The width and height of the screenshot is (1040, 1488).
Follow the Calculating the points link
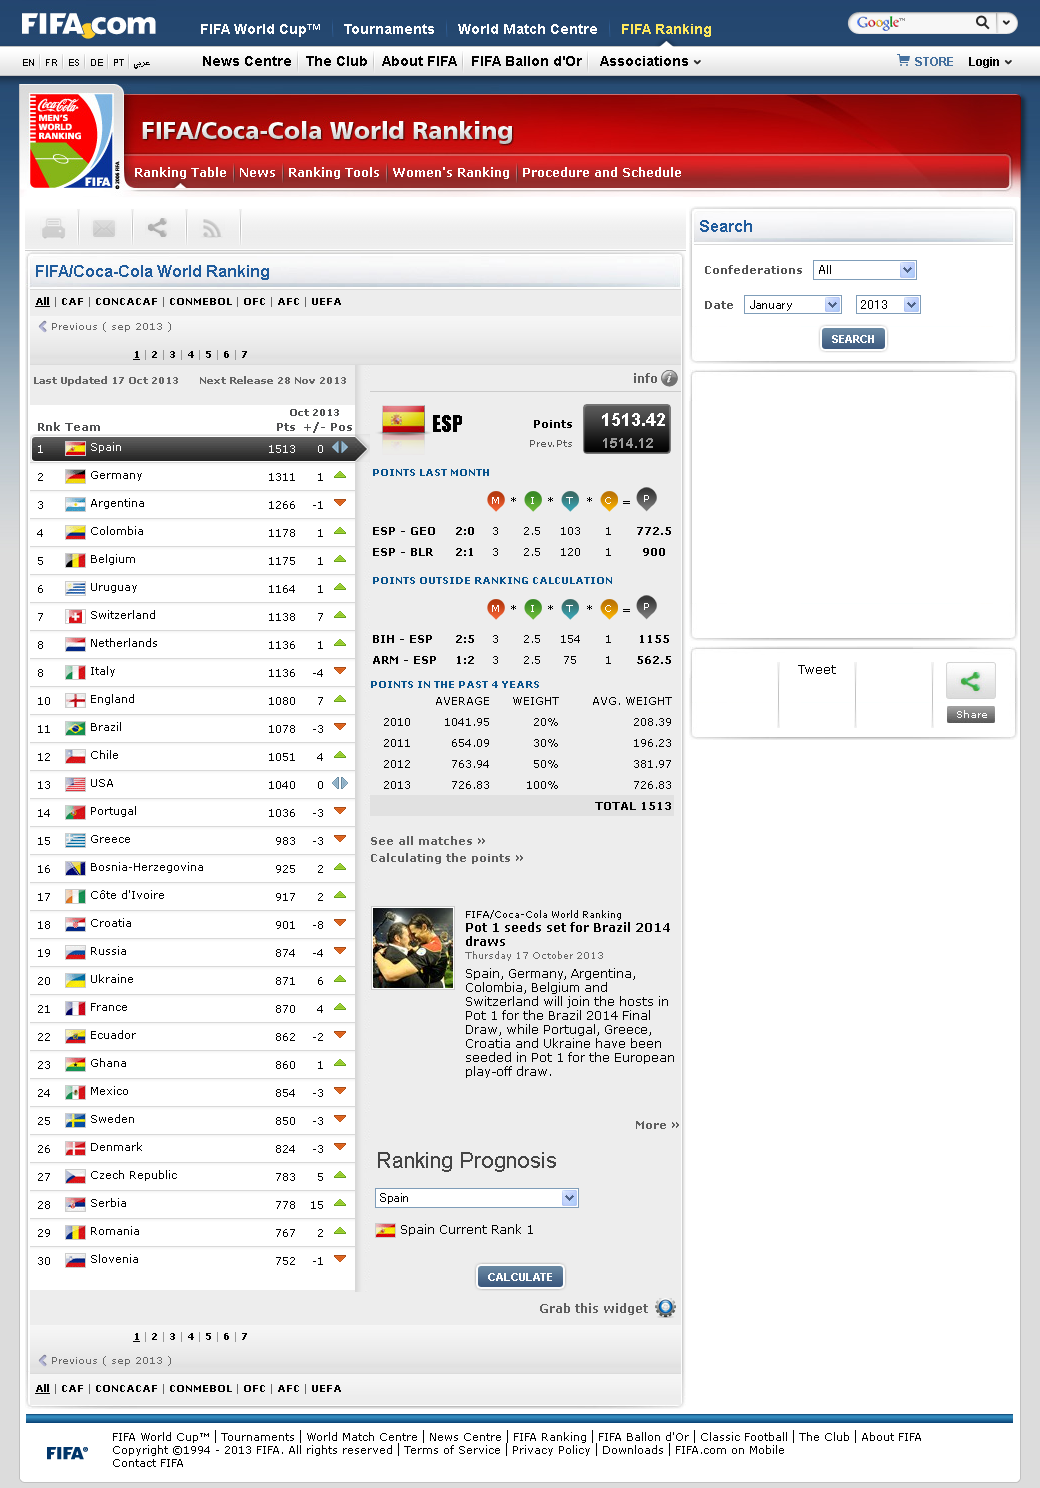pyautogui.click(x=447, y=858)
